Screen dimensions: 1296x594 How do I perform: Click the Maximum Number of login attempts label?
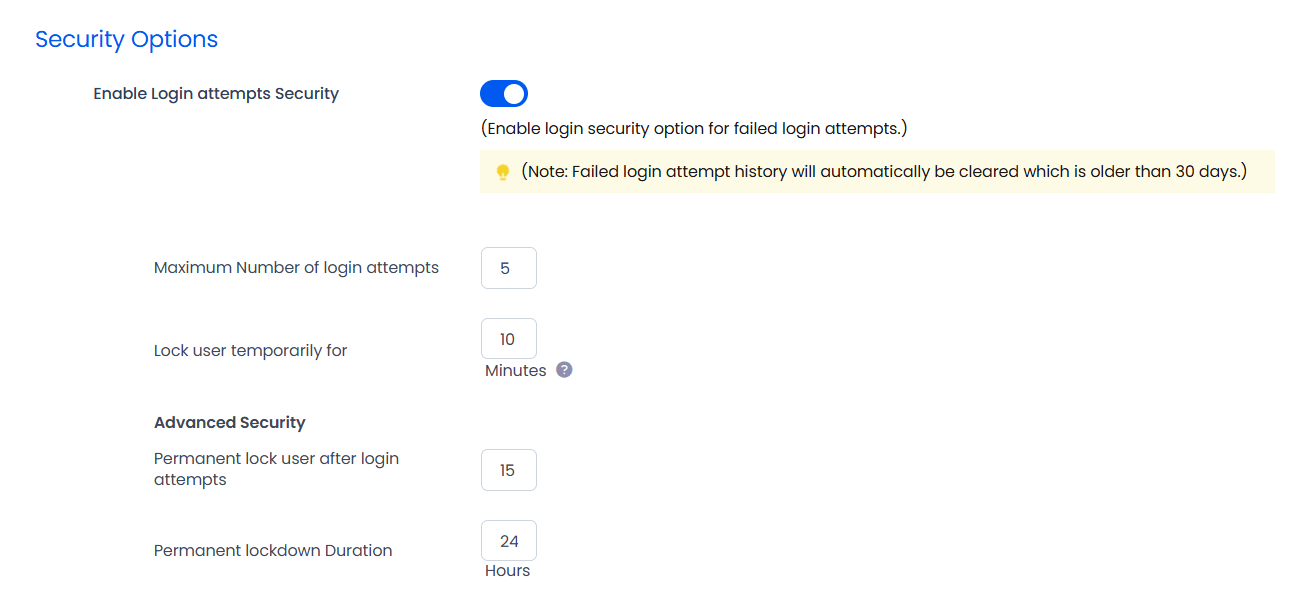tap(296, 268)
